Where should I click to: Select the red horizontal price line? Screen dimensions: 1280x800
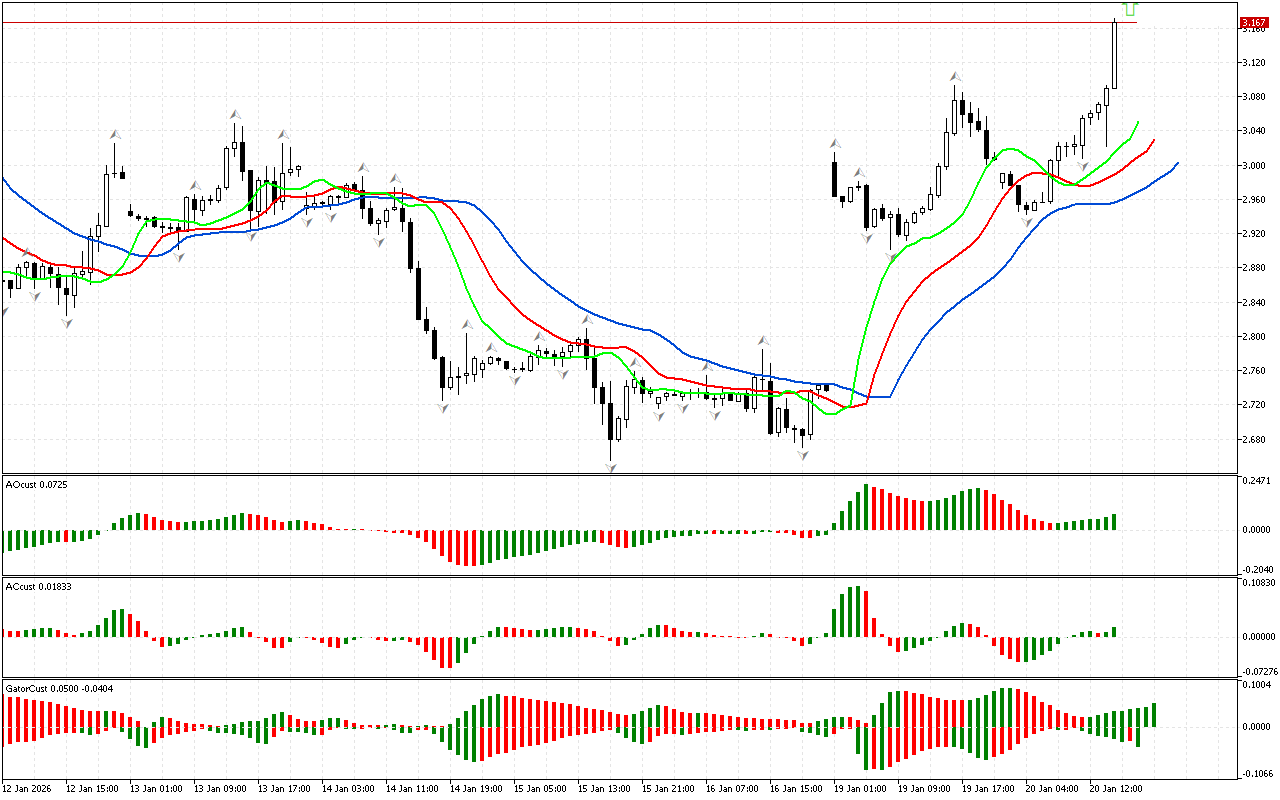click(x=600, y=22)
